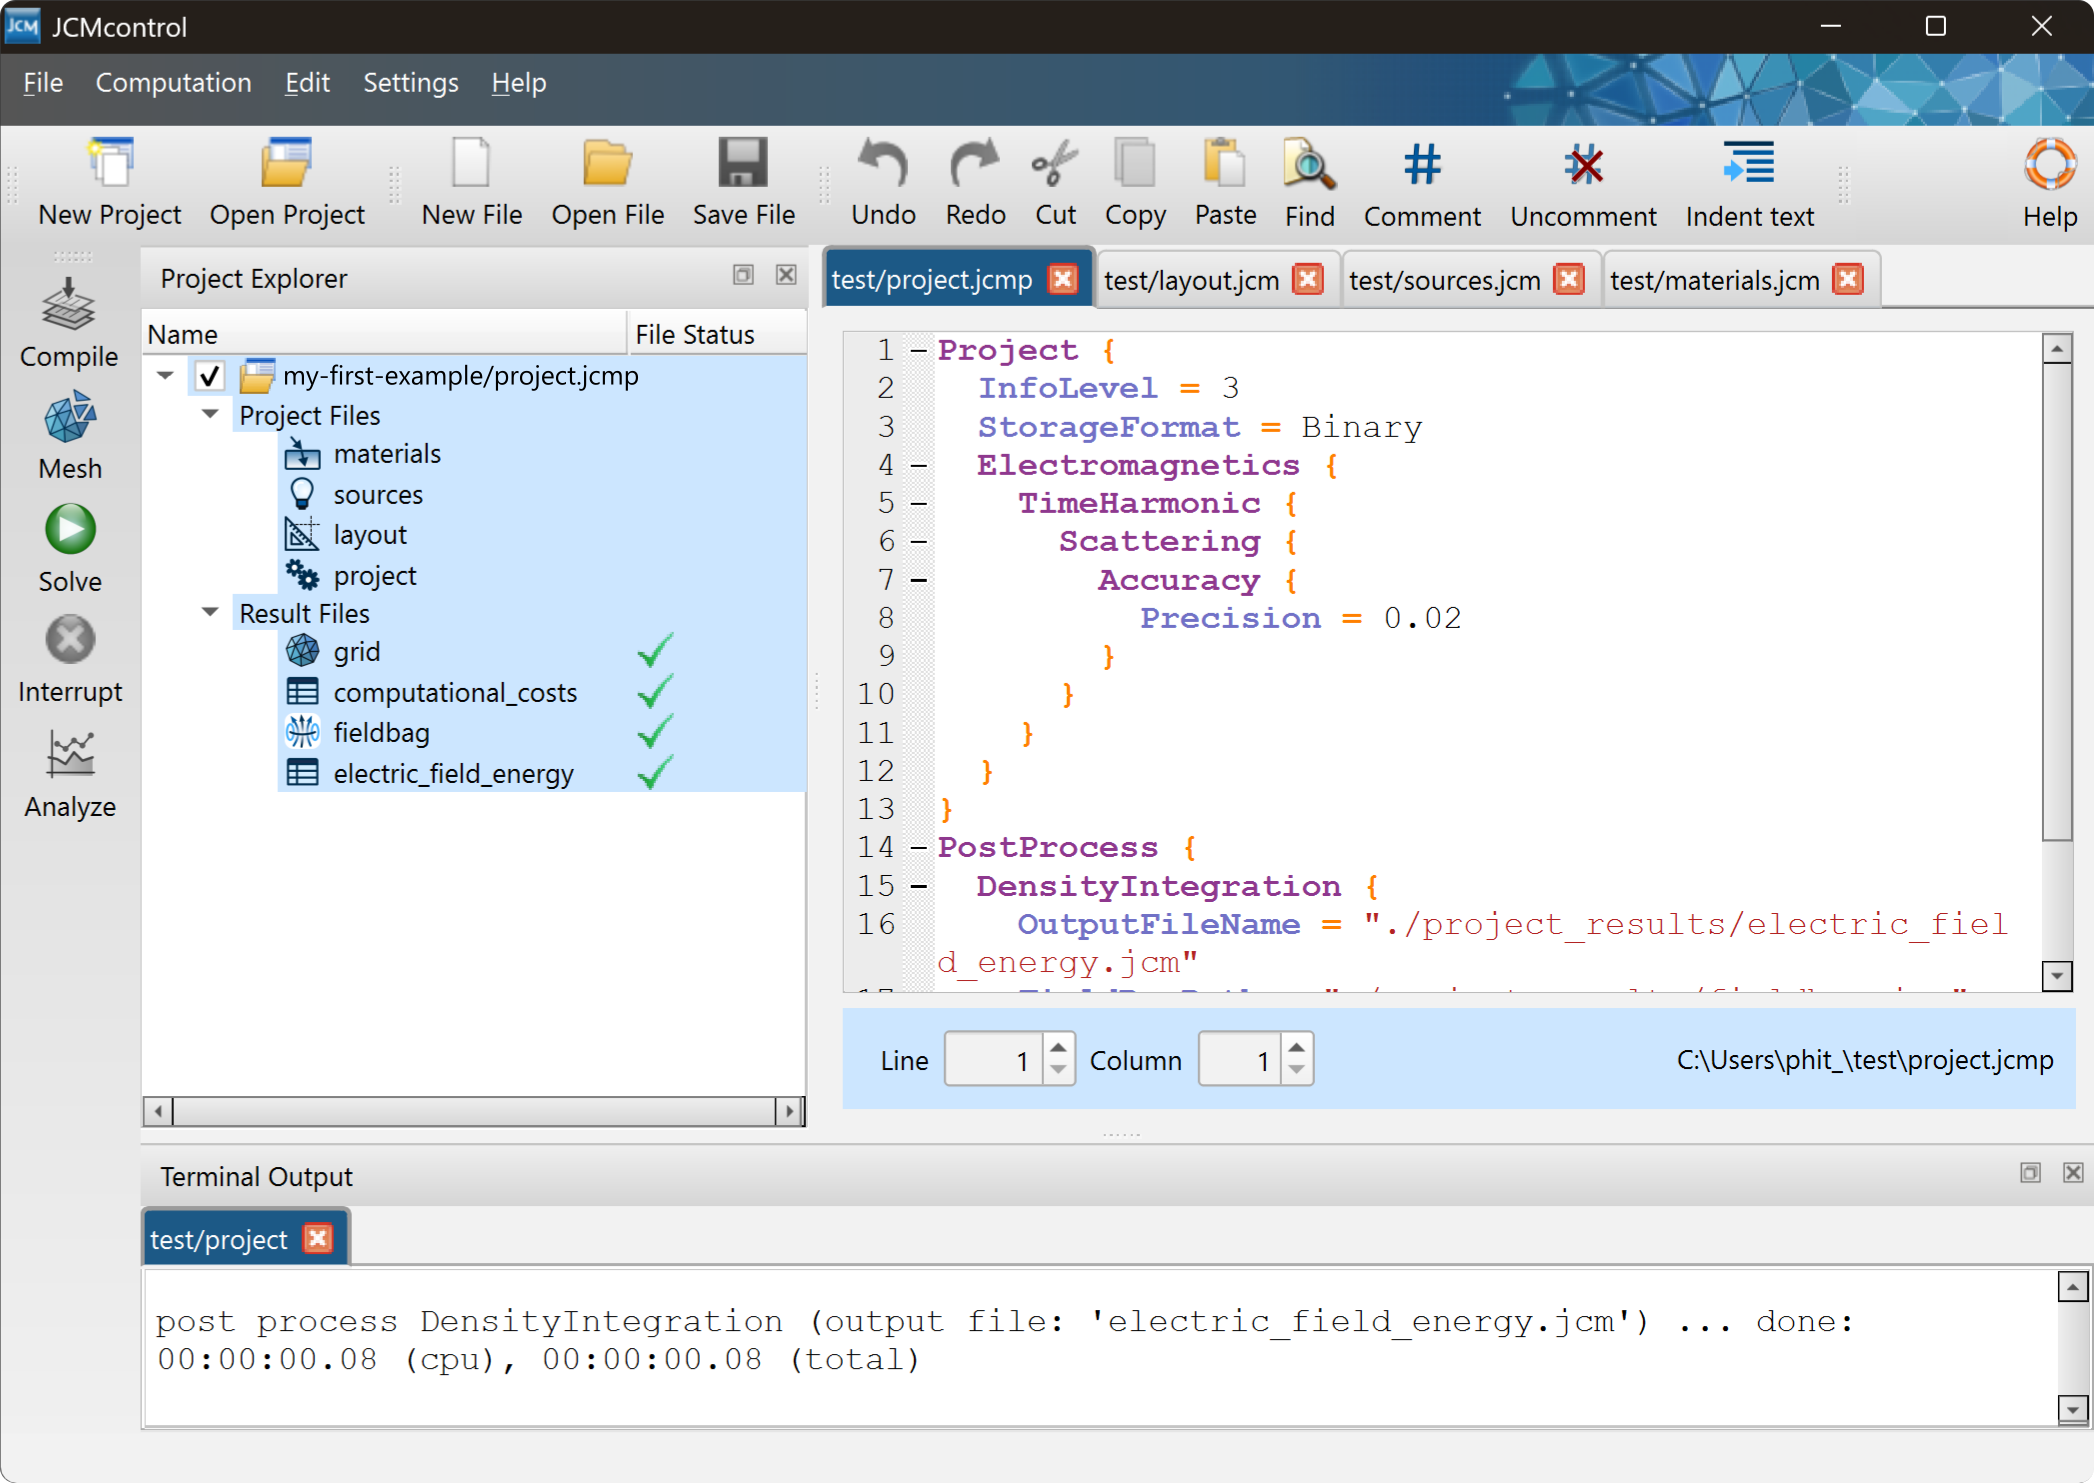Image resolution: width=2094 pixels, height=1483 pixels.
Task: Fold the Project block at line 1
Action: (918, 350)
